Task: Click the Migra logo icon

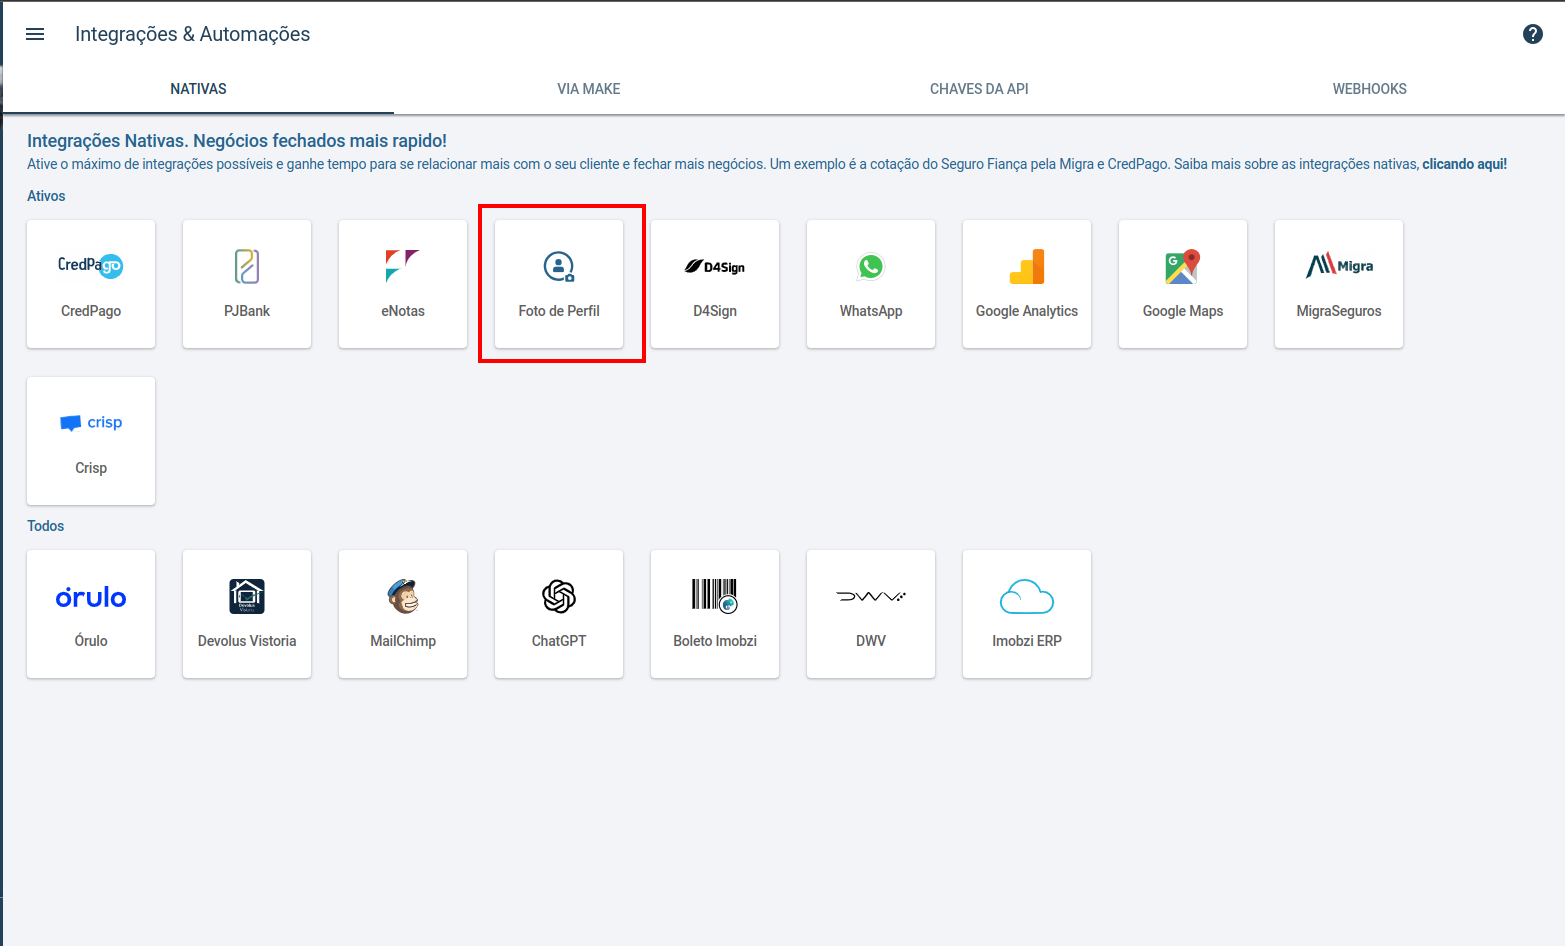Action: click(x=1339, y=265)
